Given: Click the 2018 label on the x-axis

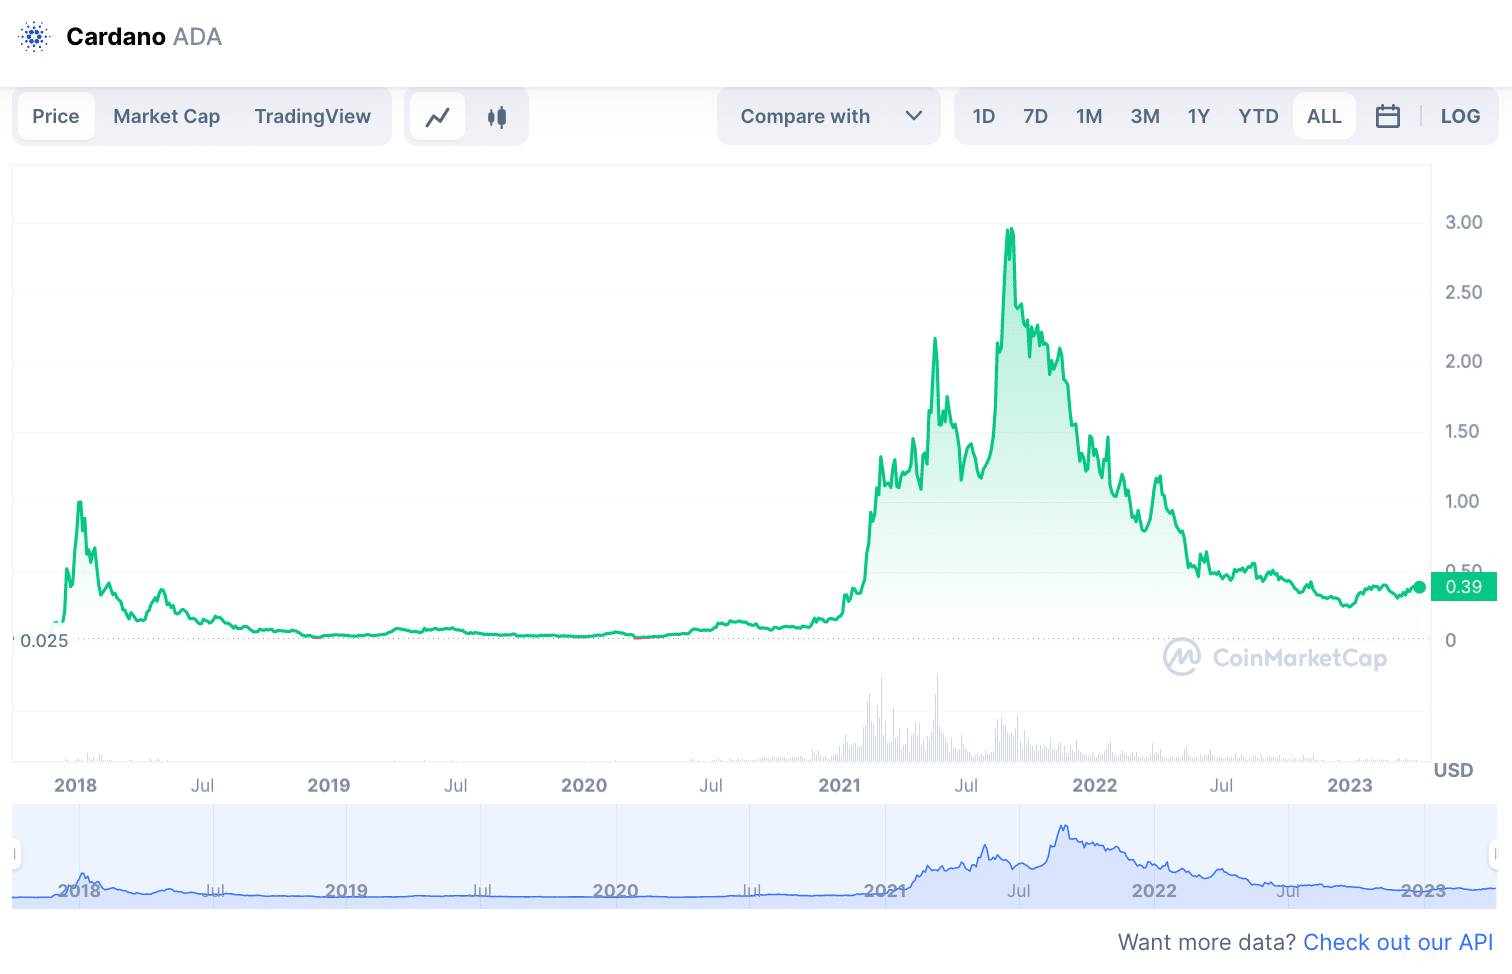Looking at the screenshot, I should [75, 785].
